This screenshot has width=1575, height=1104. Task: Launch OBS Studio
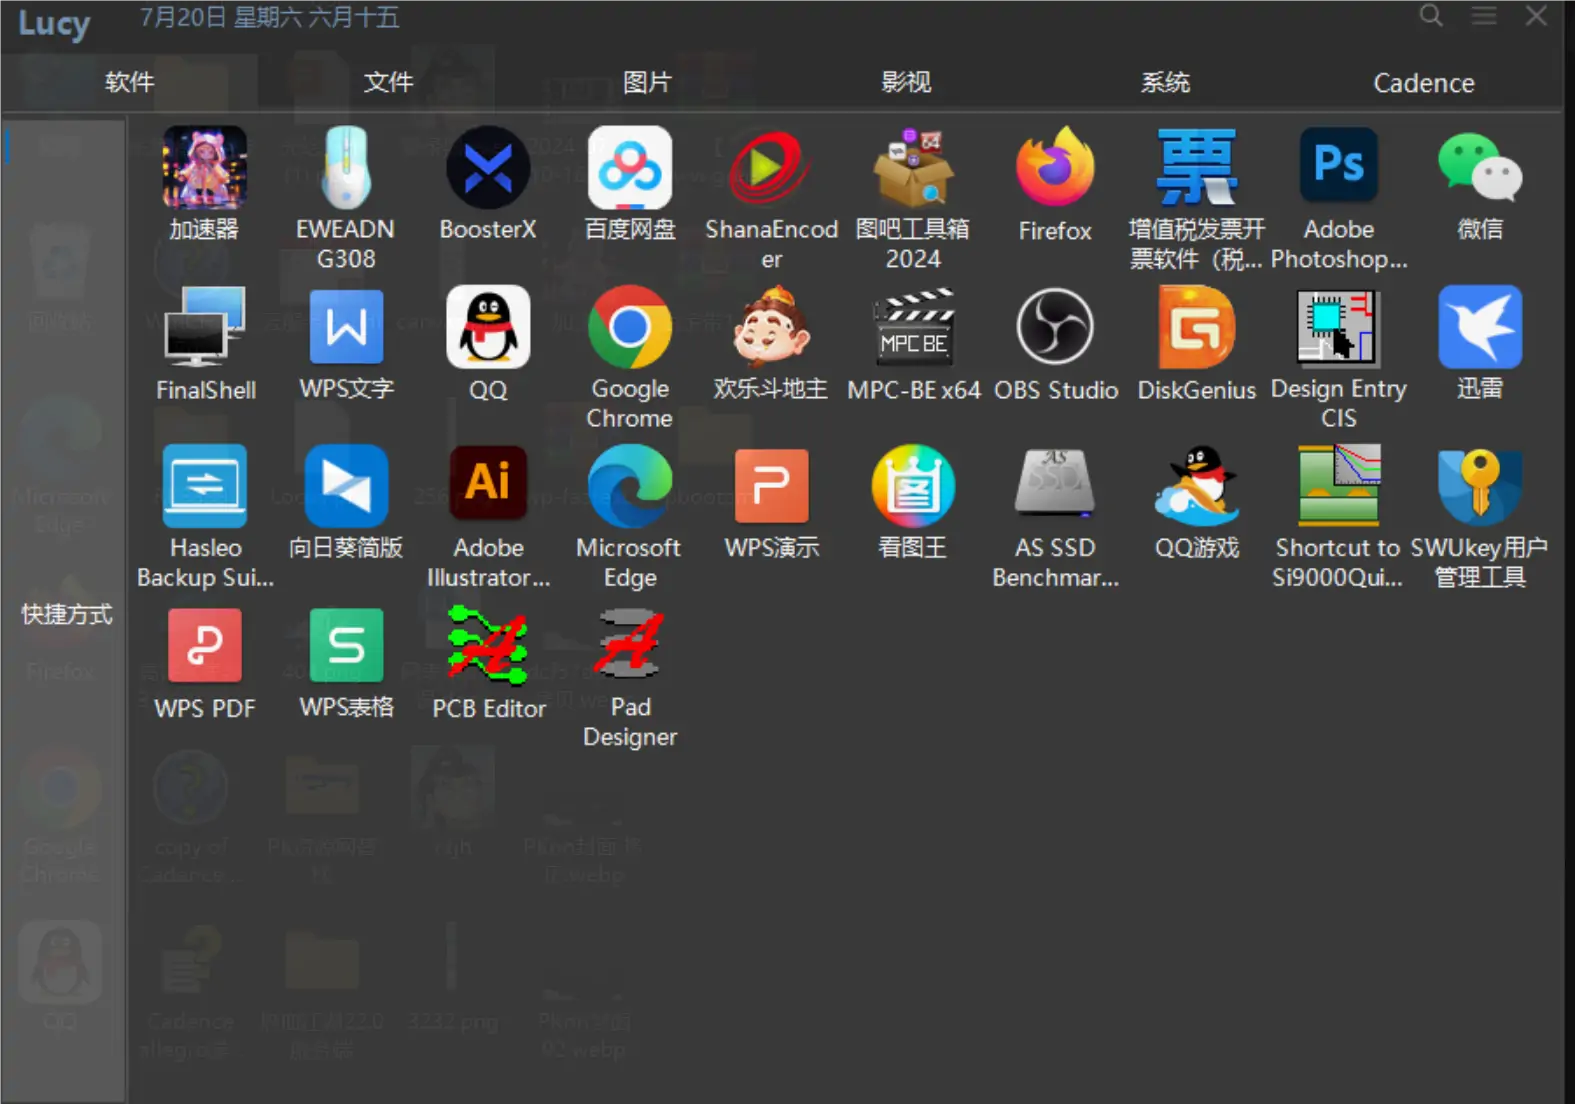click(1055, 327)
